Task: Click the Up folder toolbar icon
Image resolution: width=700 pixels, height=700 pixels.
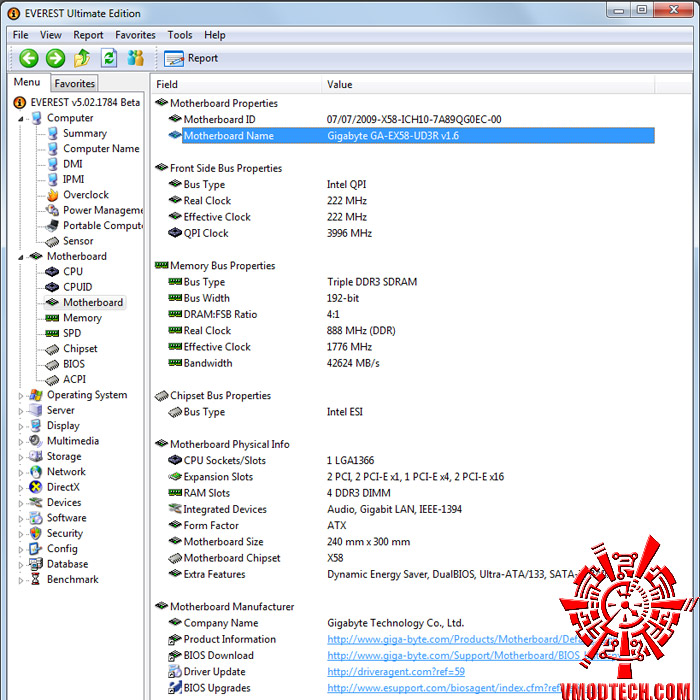Action: click(x=82, y=58)
